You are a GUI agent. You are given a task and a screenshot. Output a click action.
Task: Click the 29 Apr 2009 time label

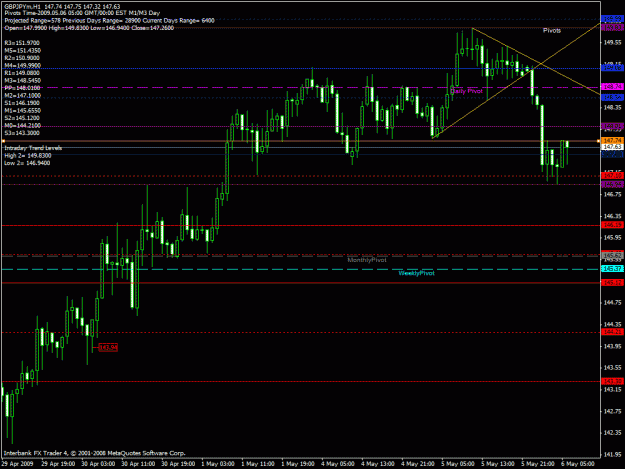tap(18, 464)
